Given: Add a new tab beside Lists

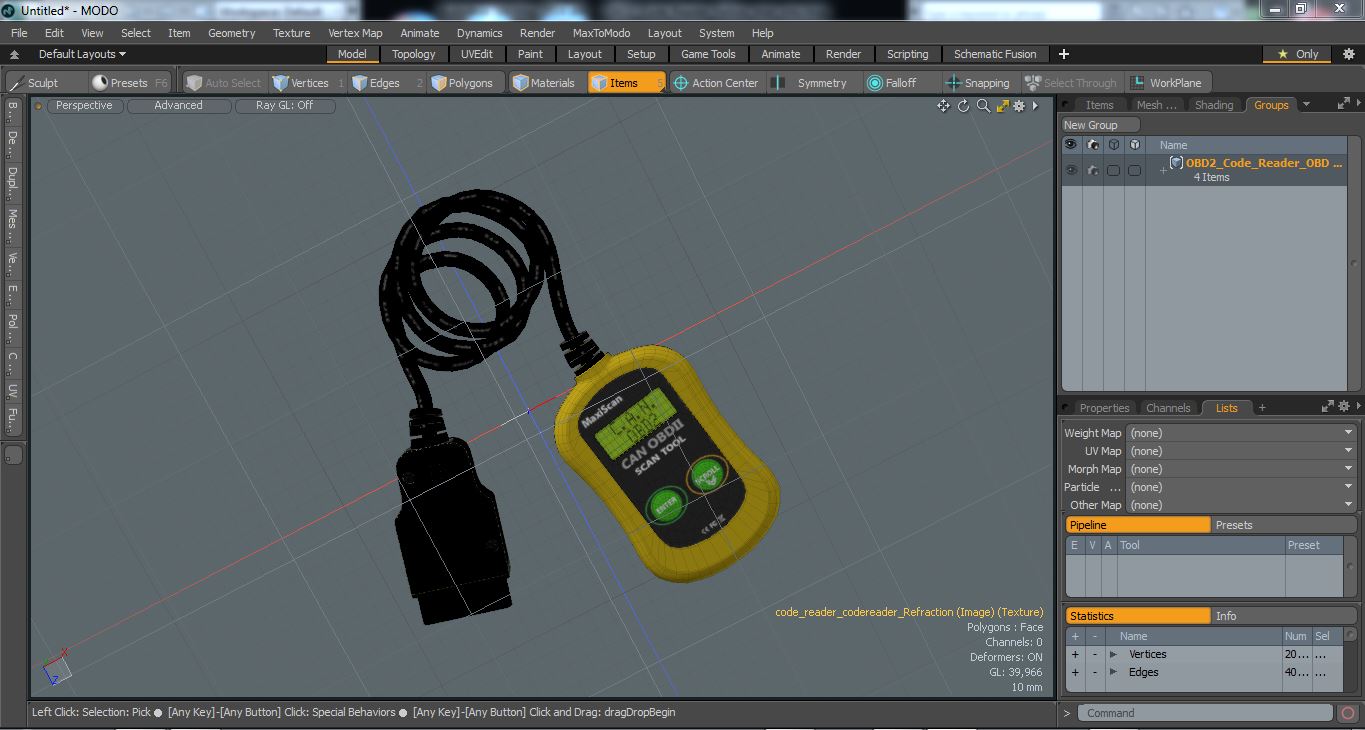Looking at the screenshot, I should point(1262,408).
